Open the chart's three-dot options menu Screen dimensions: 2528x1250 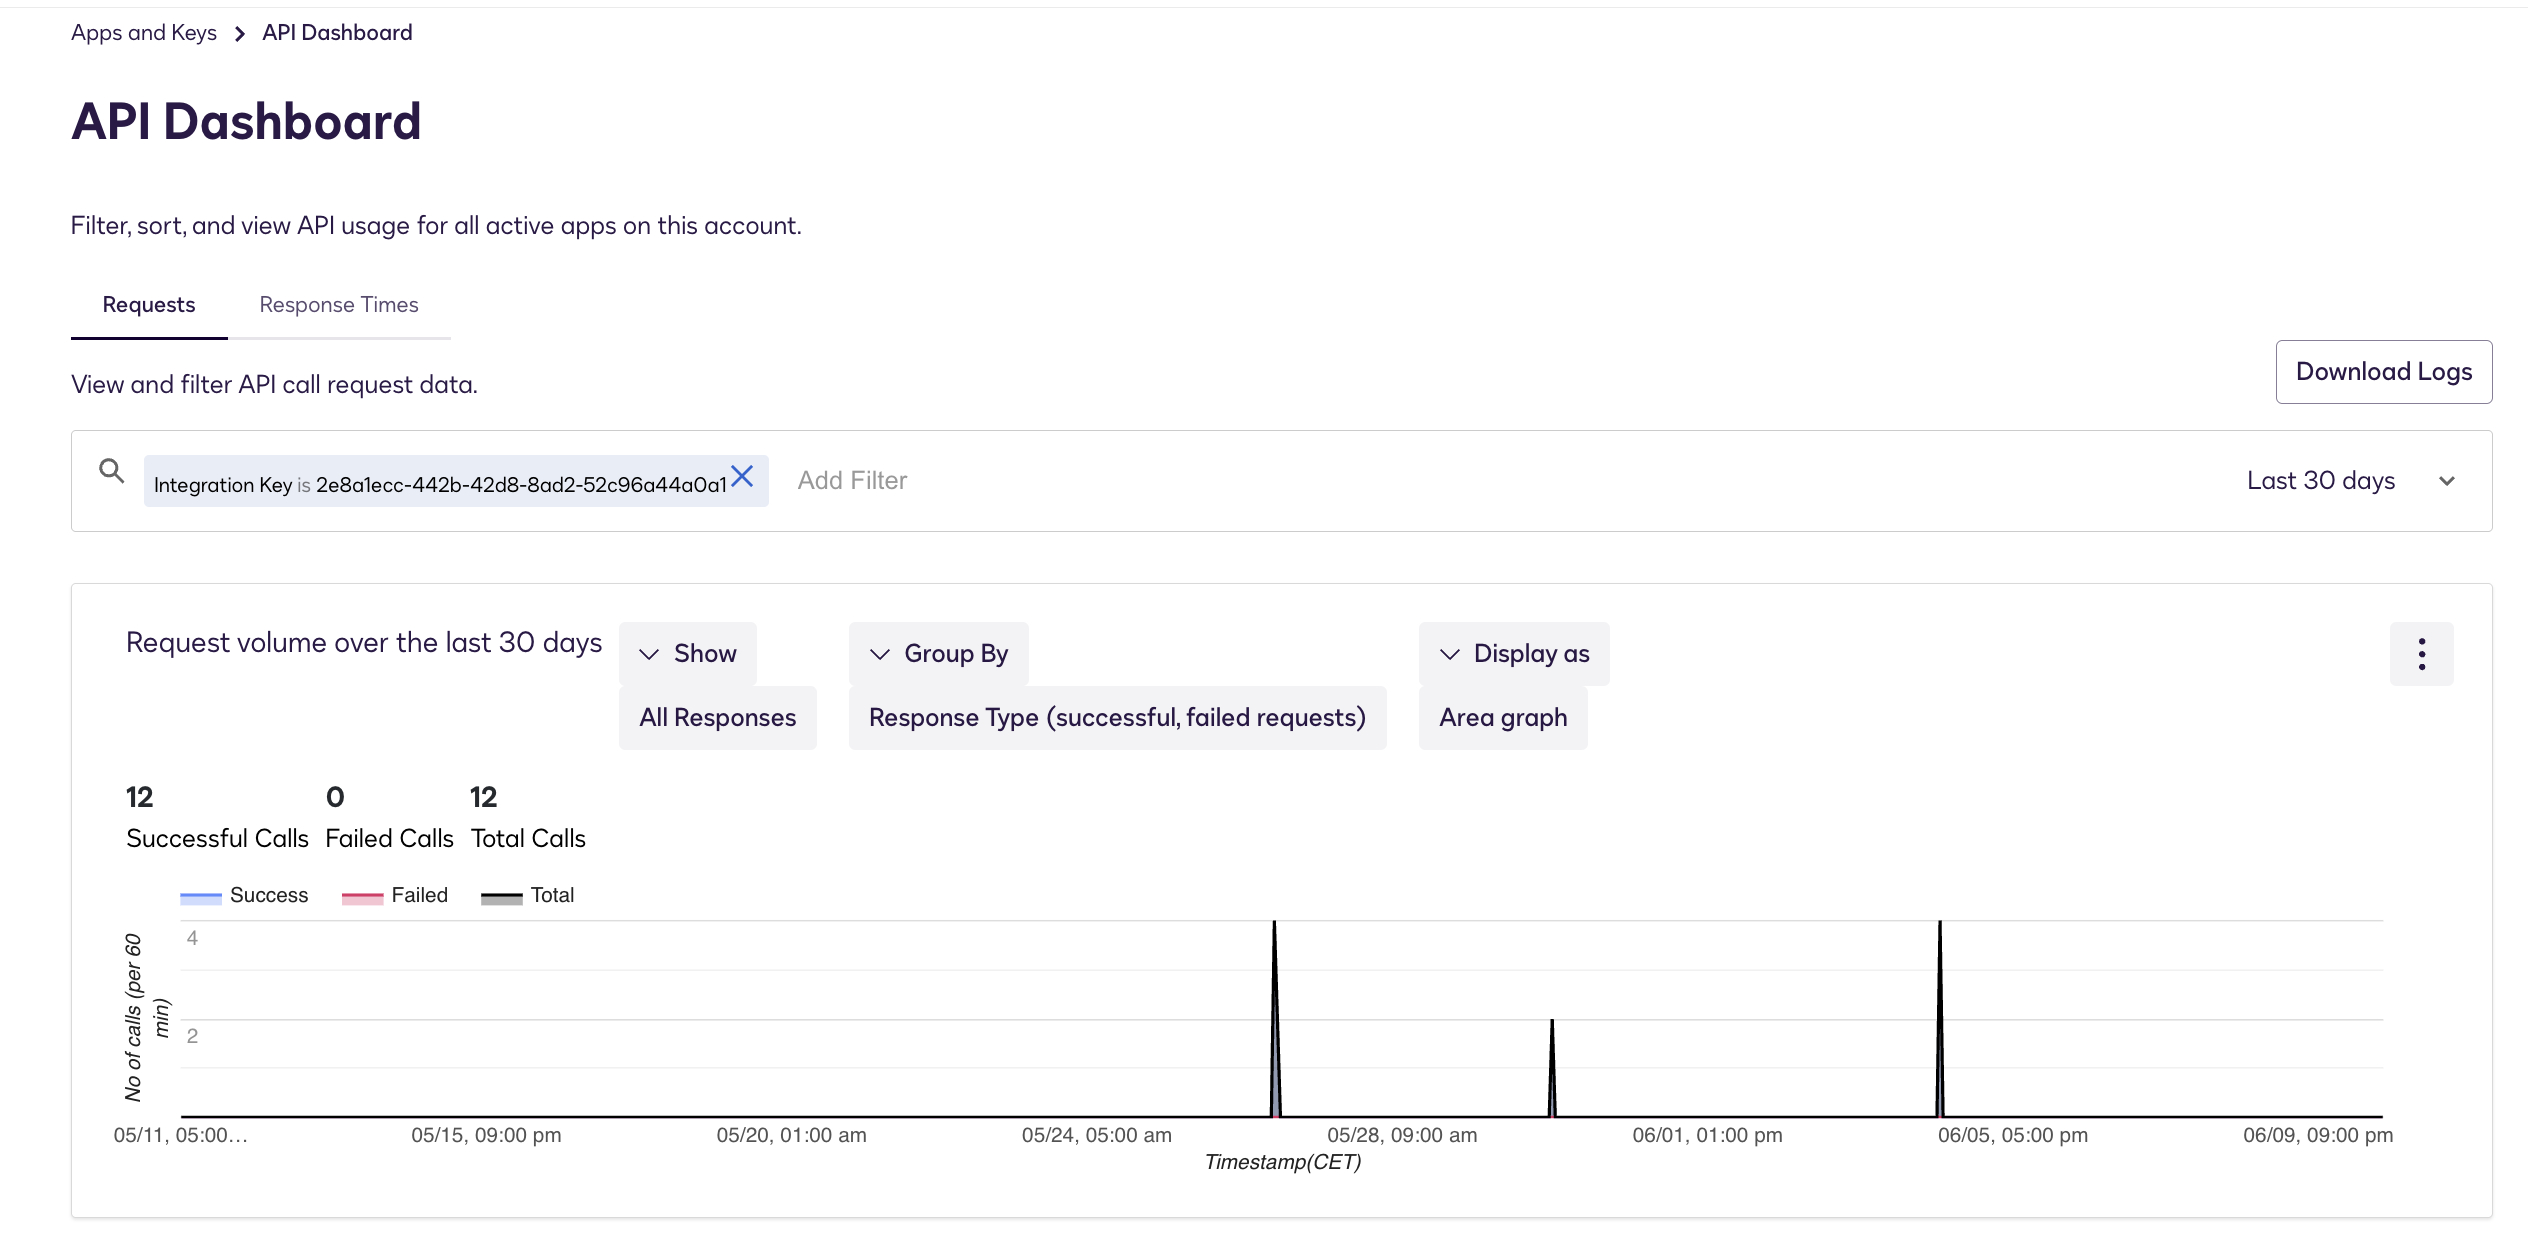2421,654
